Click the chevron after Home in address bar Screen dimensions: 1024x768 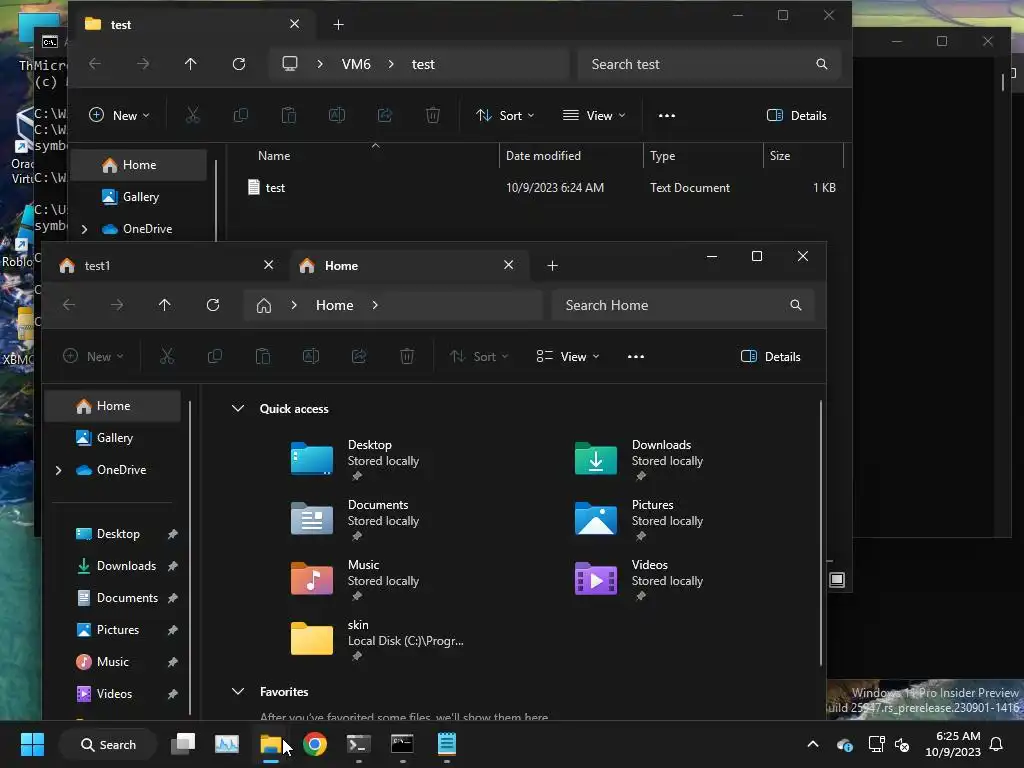pyautogui.click(x=375, y=305)
